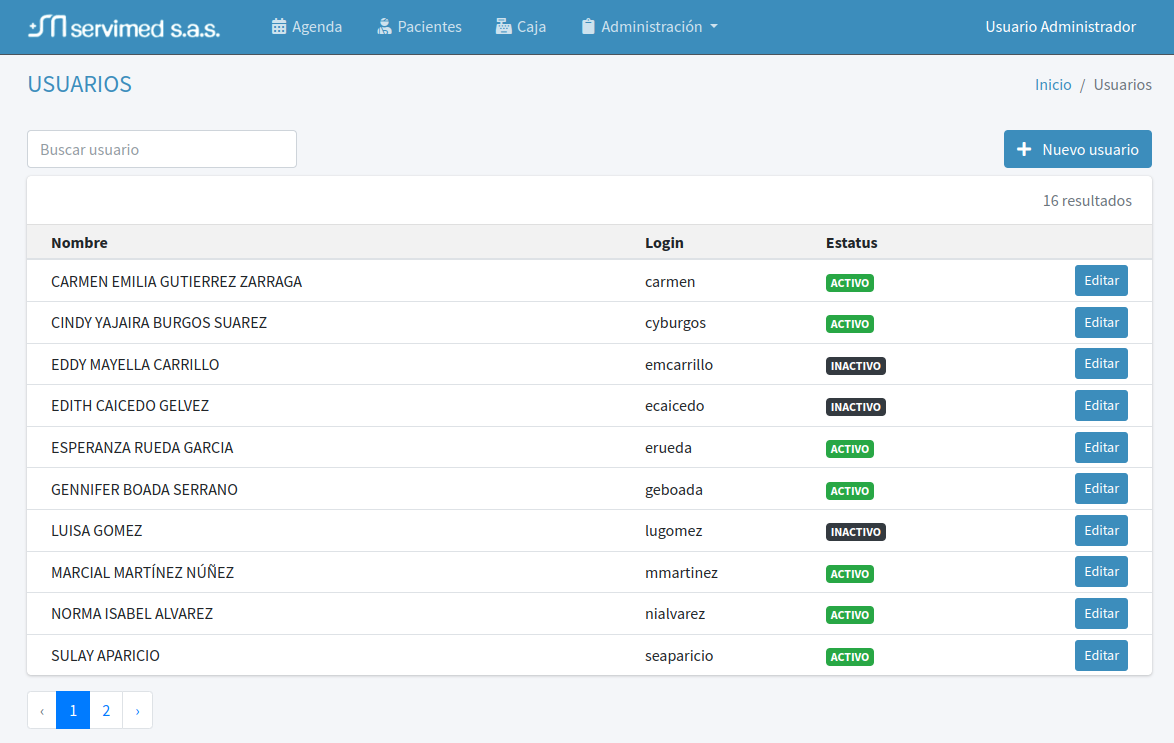Image resolution: width=1174 pixels, height=743 pixels.
Task: Click Editar on the LUISA GOMEZ row
Action: coord(1101,531)
